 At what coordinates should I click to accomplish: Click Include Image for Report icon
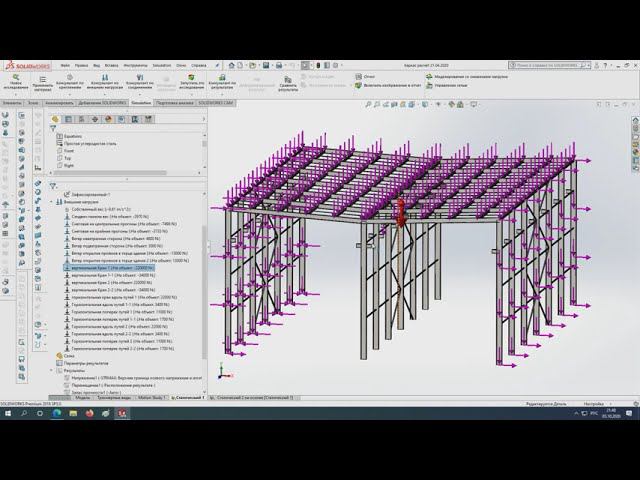pyautogui.click(x=358, y=85)
